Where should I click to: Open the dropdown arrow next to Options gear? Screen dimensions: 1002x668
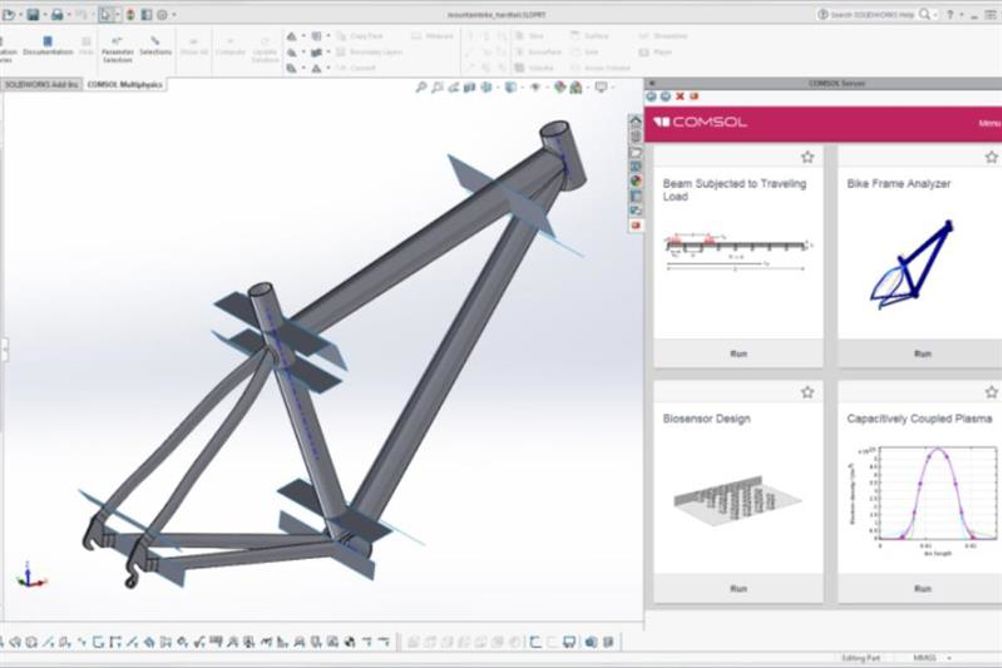(x=174, y=15)
